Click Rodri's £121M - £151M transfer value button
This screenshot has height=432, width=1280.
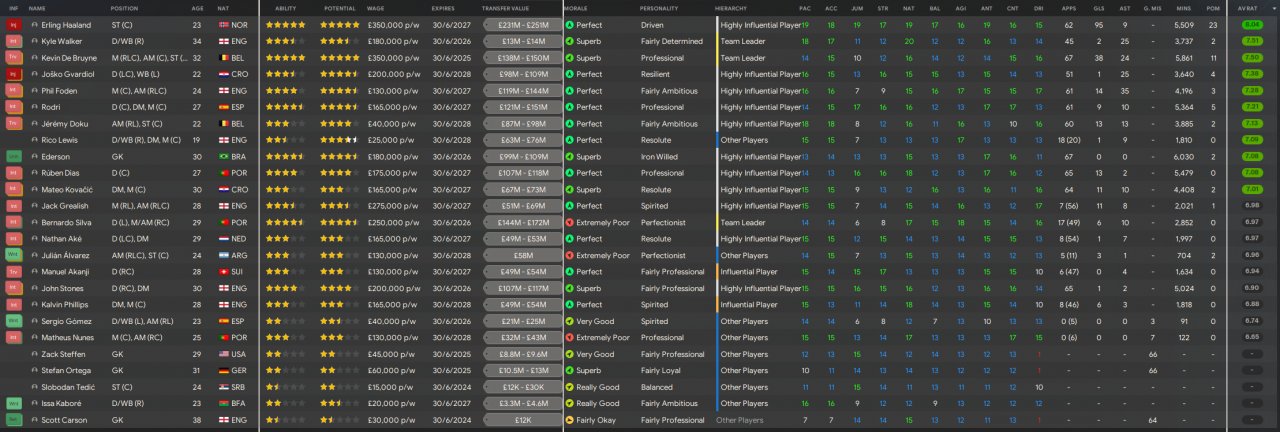point(522,107)
